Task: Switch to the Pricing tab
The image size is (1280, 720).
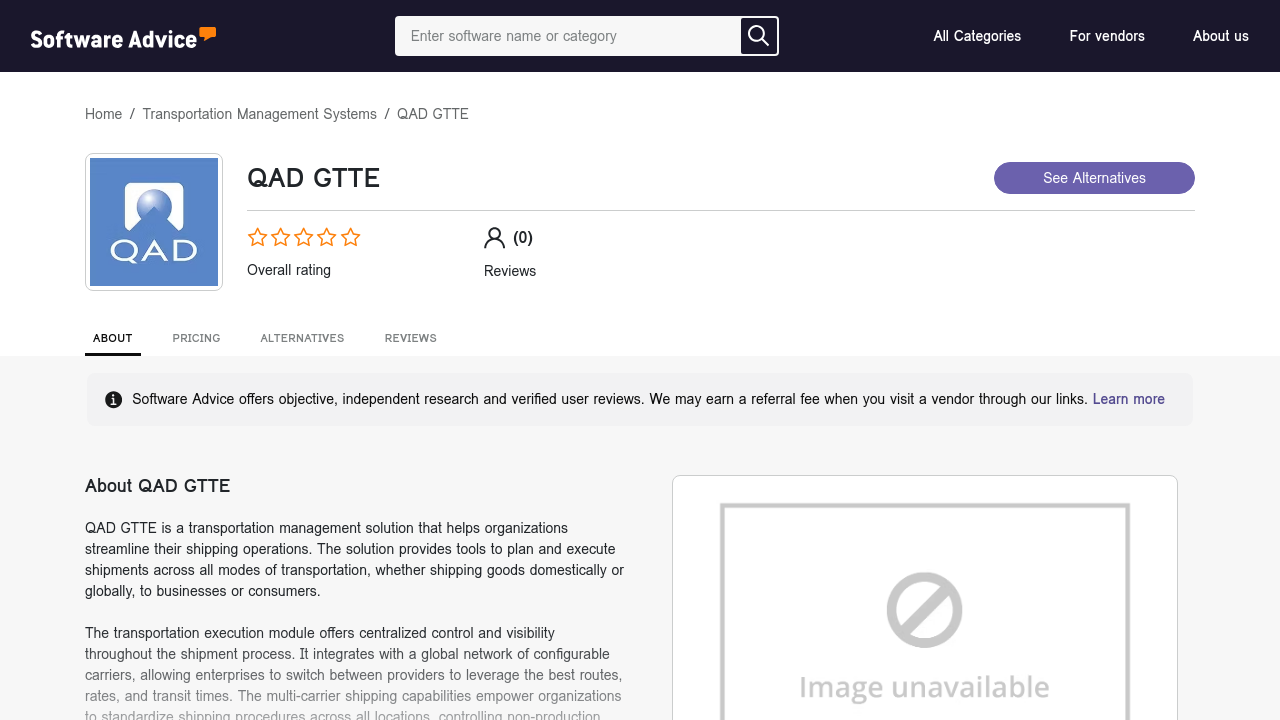Action: [196, 338]
